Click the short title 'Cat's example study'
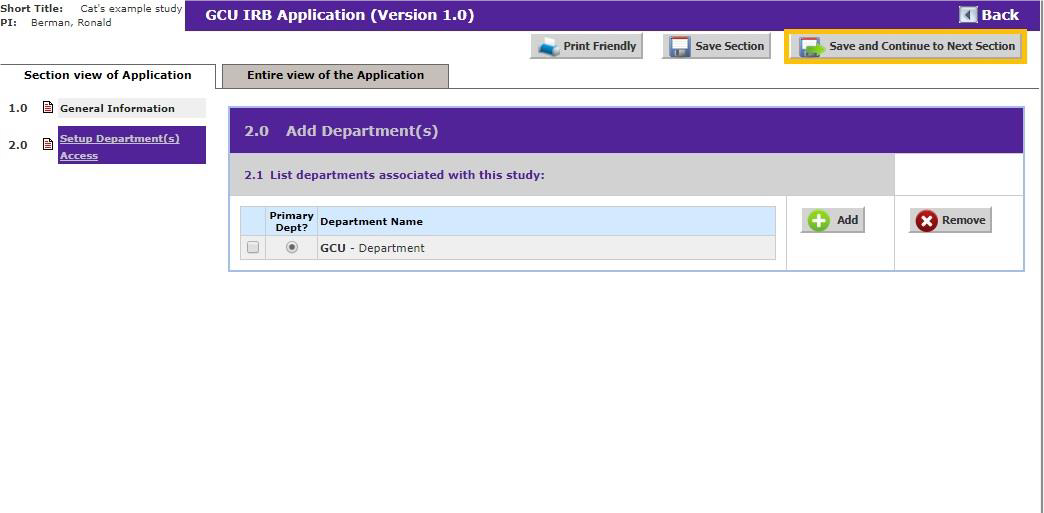 coord(131,9)
